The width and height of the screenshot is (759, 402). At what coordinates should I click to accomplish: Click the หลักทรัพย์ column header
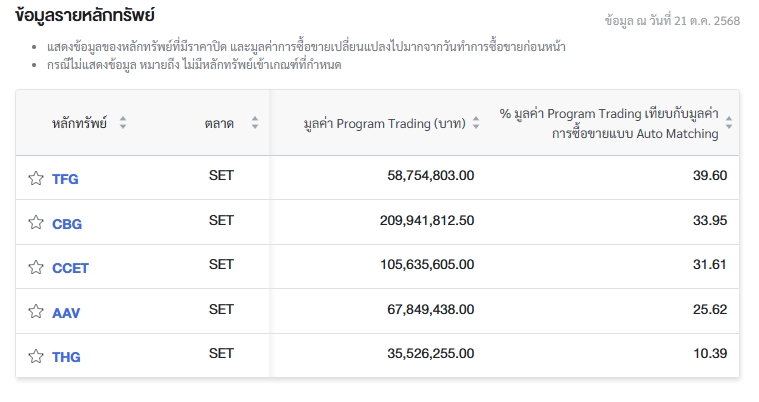(79, 124)
